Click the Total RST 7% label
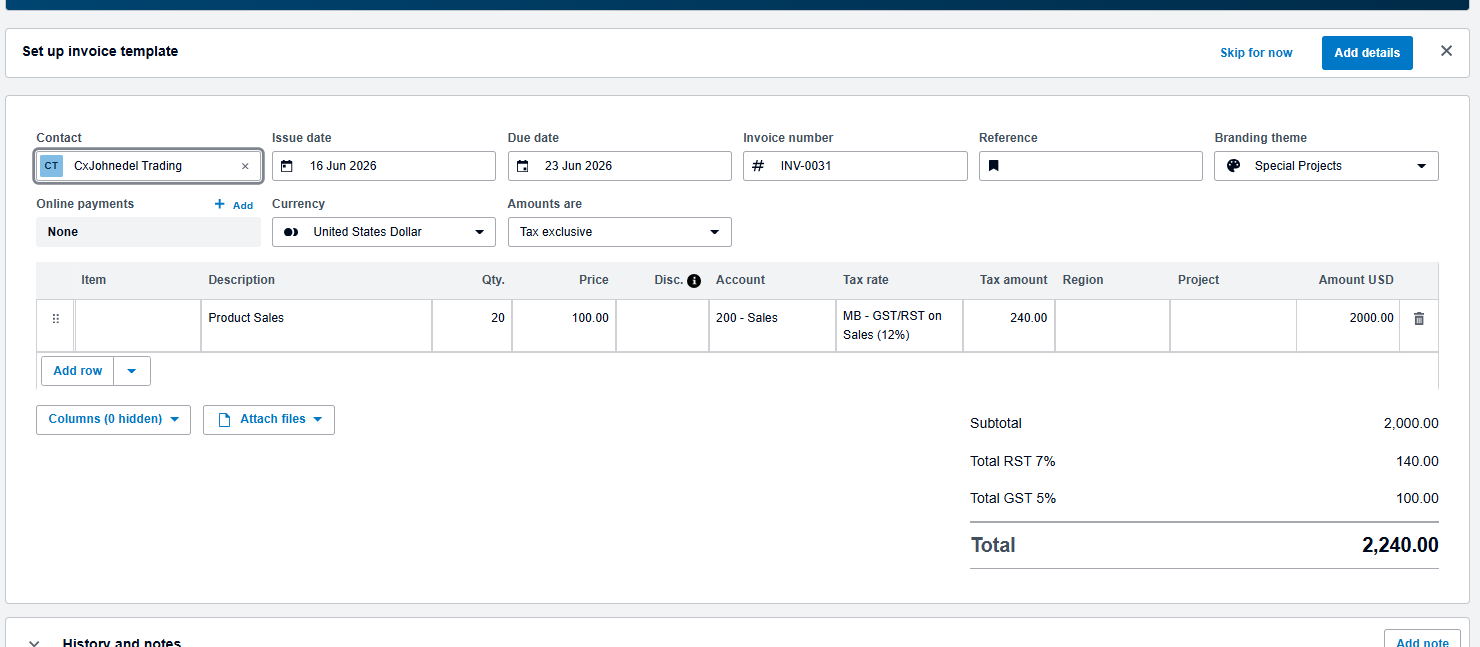1480x647 pixels. tap(1013, 462)
